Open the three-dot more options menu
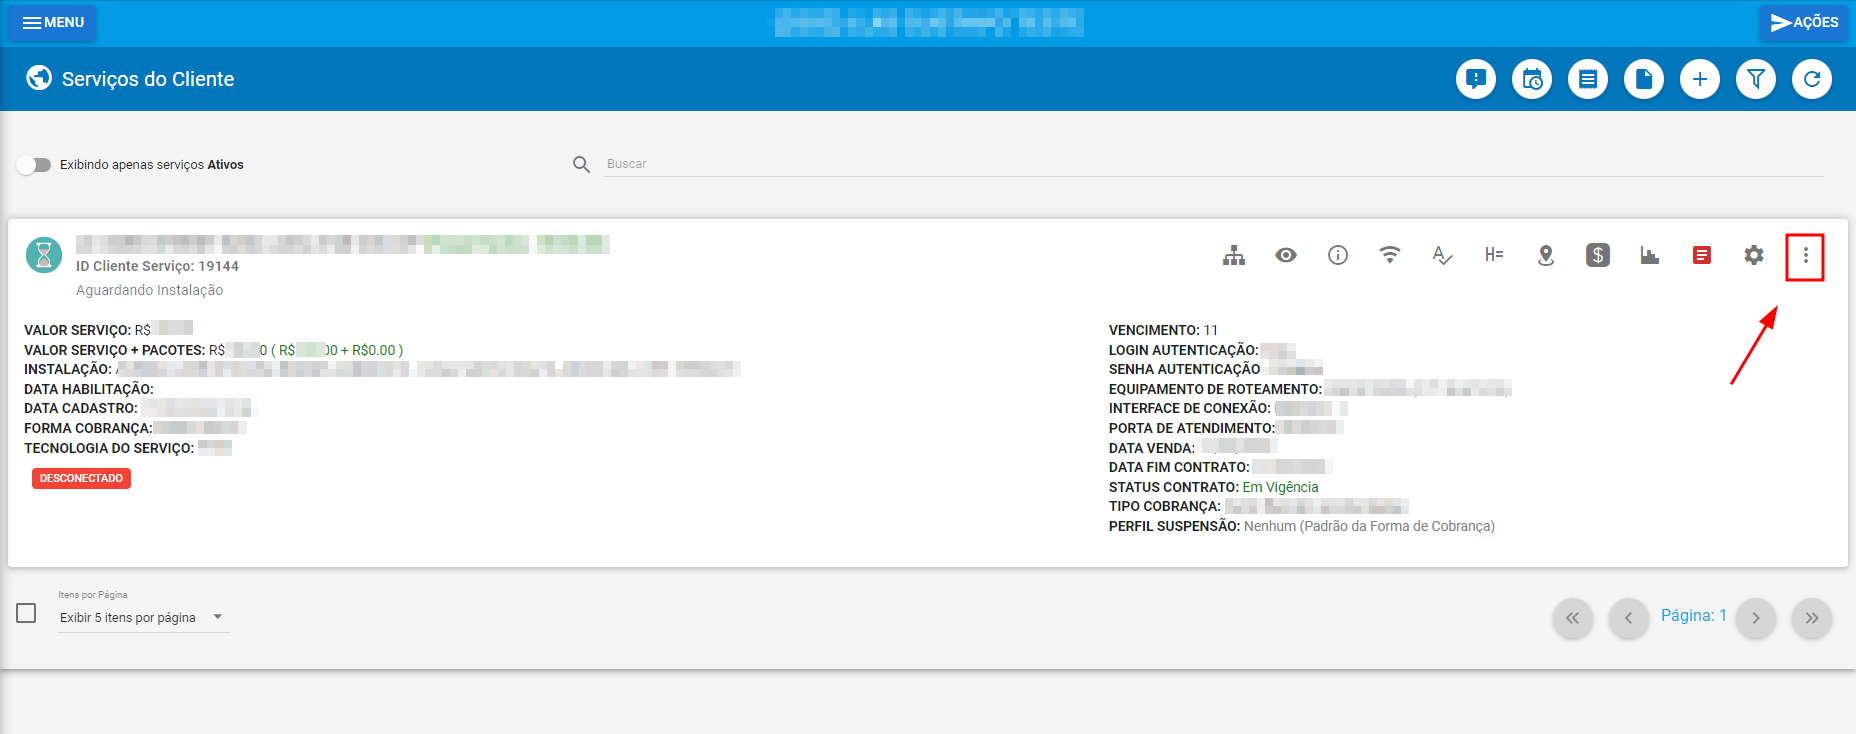Image resolution: width=1856 pixels, height=734 pixels. (x=1806, y=256)
